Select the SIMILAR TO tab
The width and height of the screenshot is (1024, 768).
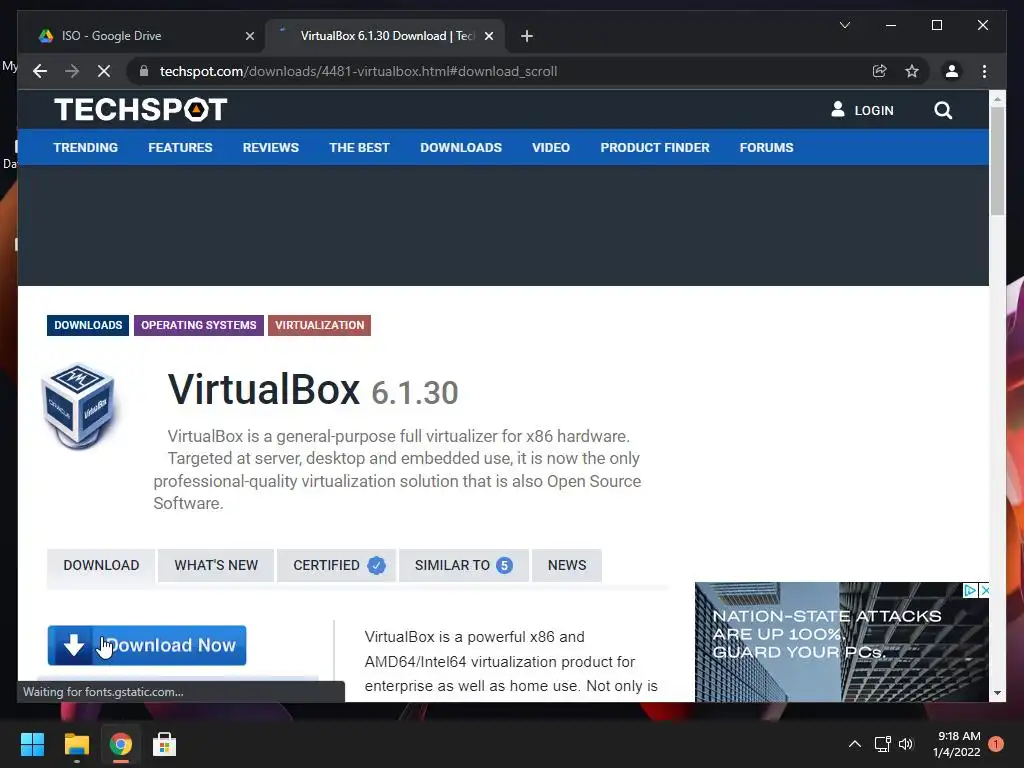pos(464,565)
